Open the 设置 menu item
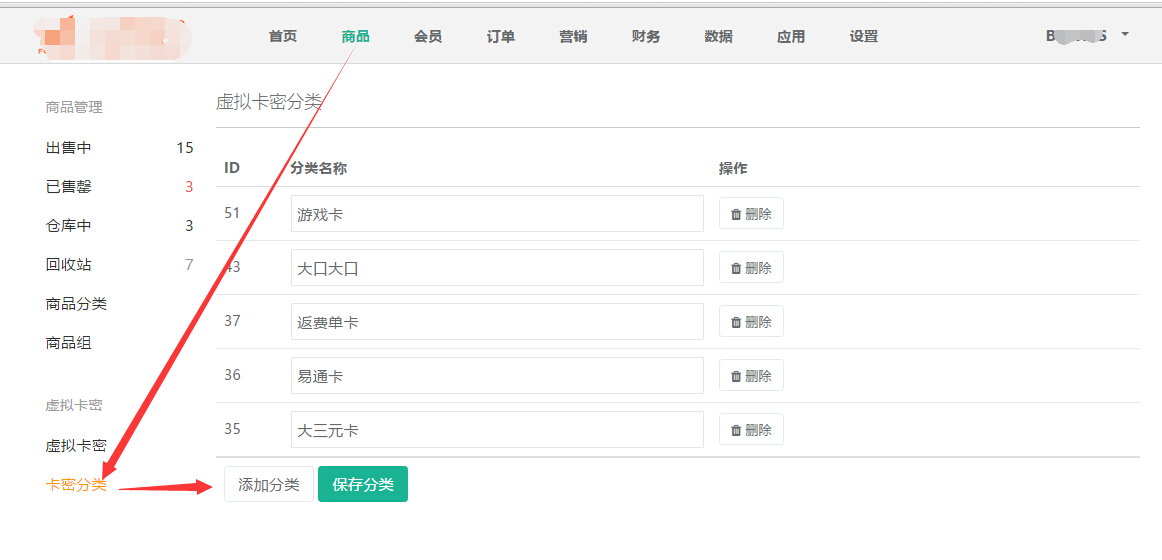This screenshot has height=560, width=1162. pos(863,36)
